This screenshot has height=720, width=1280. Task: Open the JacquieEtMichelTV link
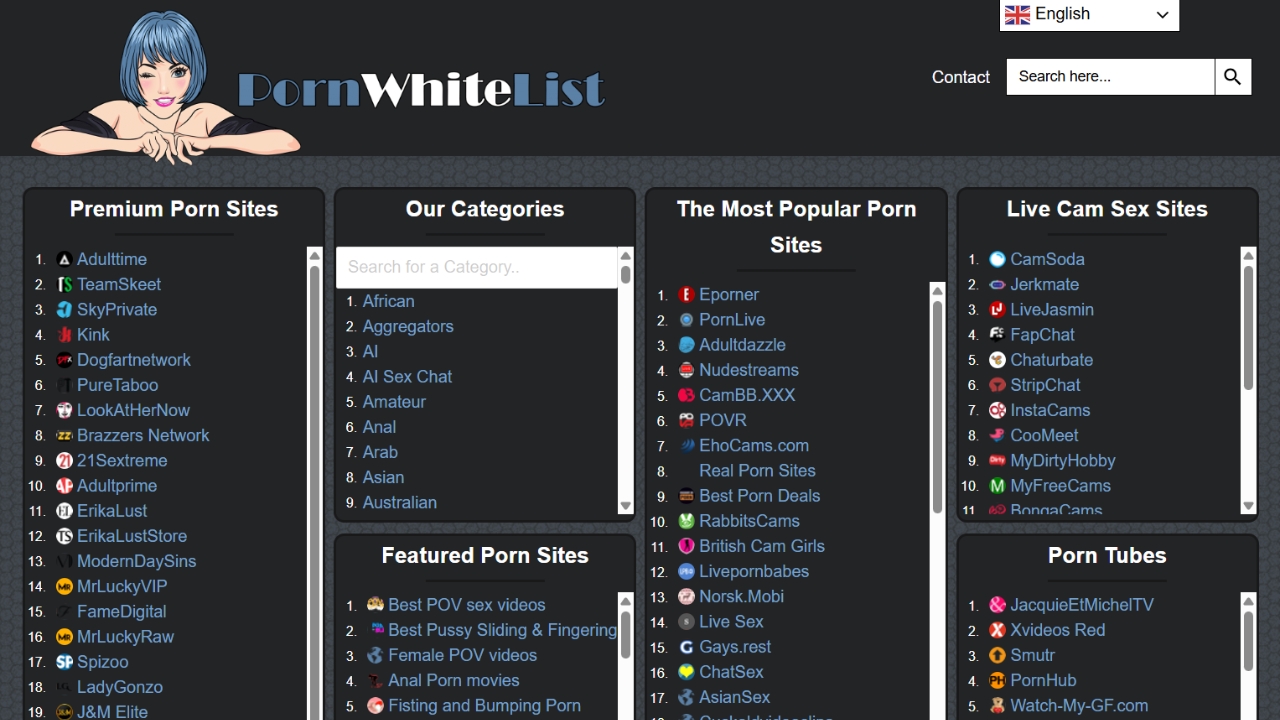coord(1082,605)
